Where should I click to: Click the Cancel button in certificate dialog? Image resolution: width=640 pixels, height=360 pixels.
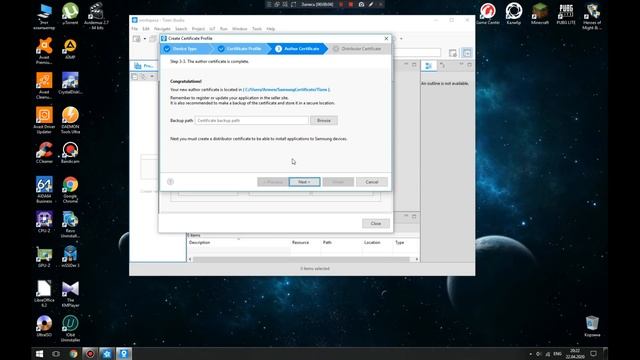coord(371,182)
